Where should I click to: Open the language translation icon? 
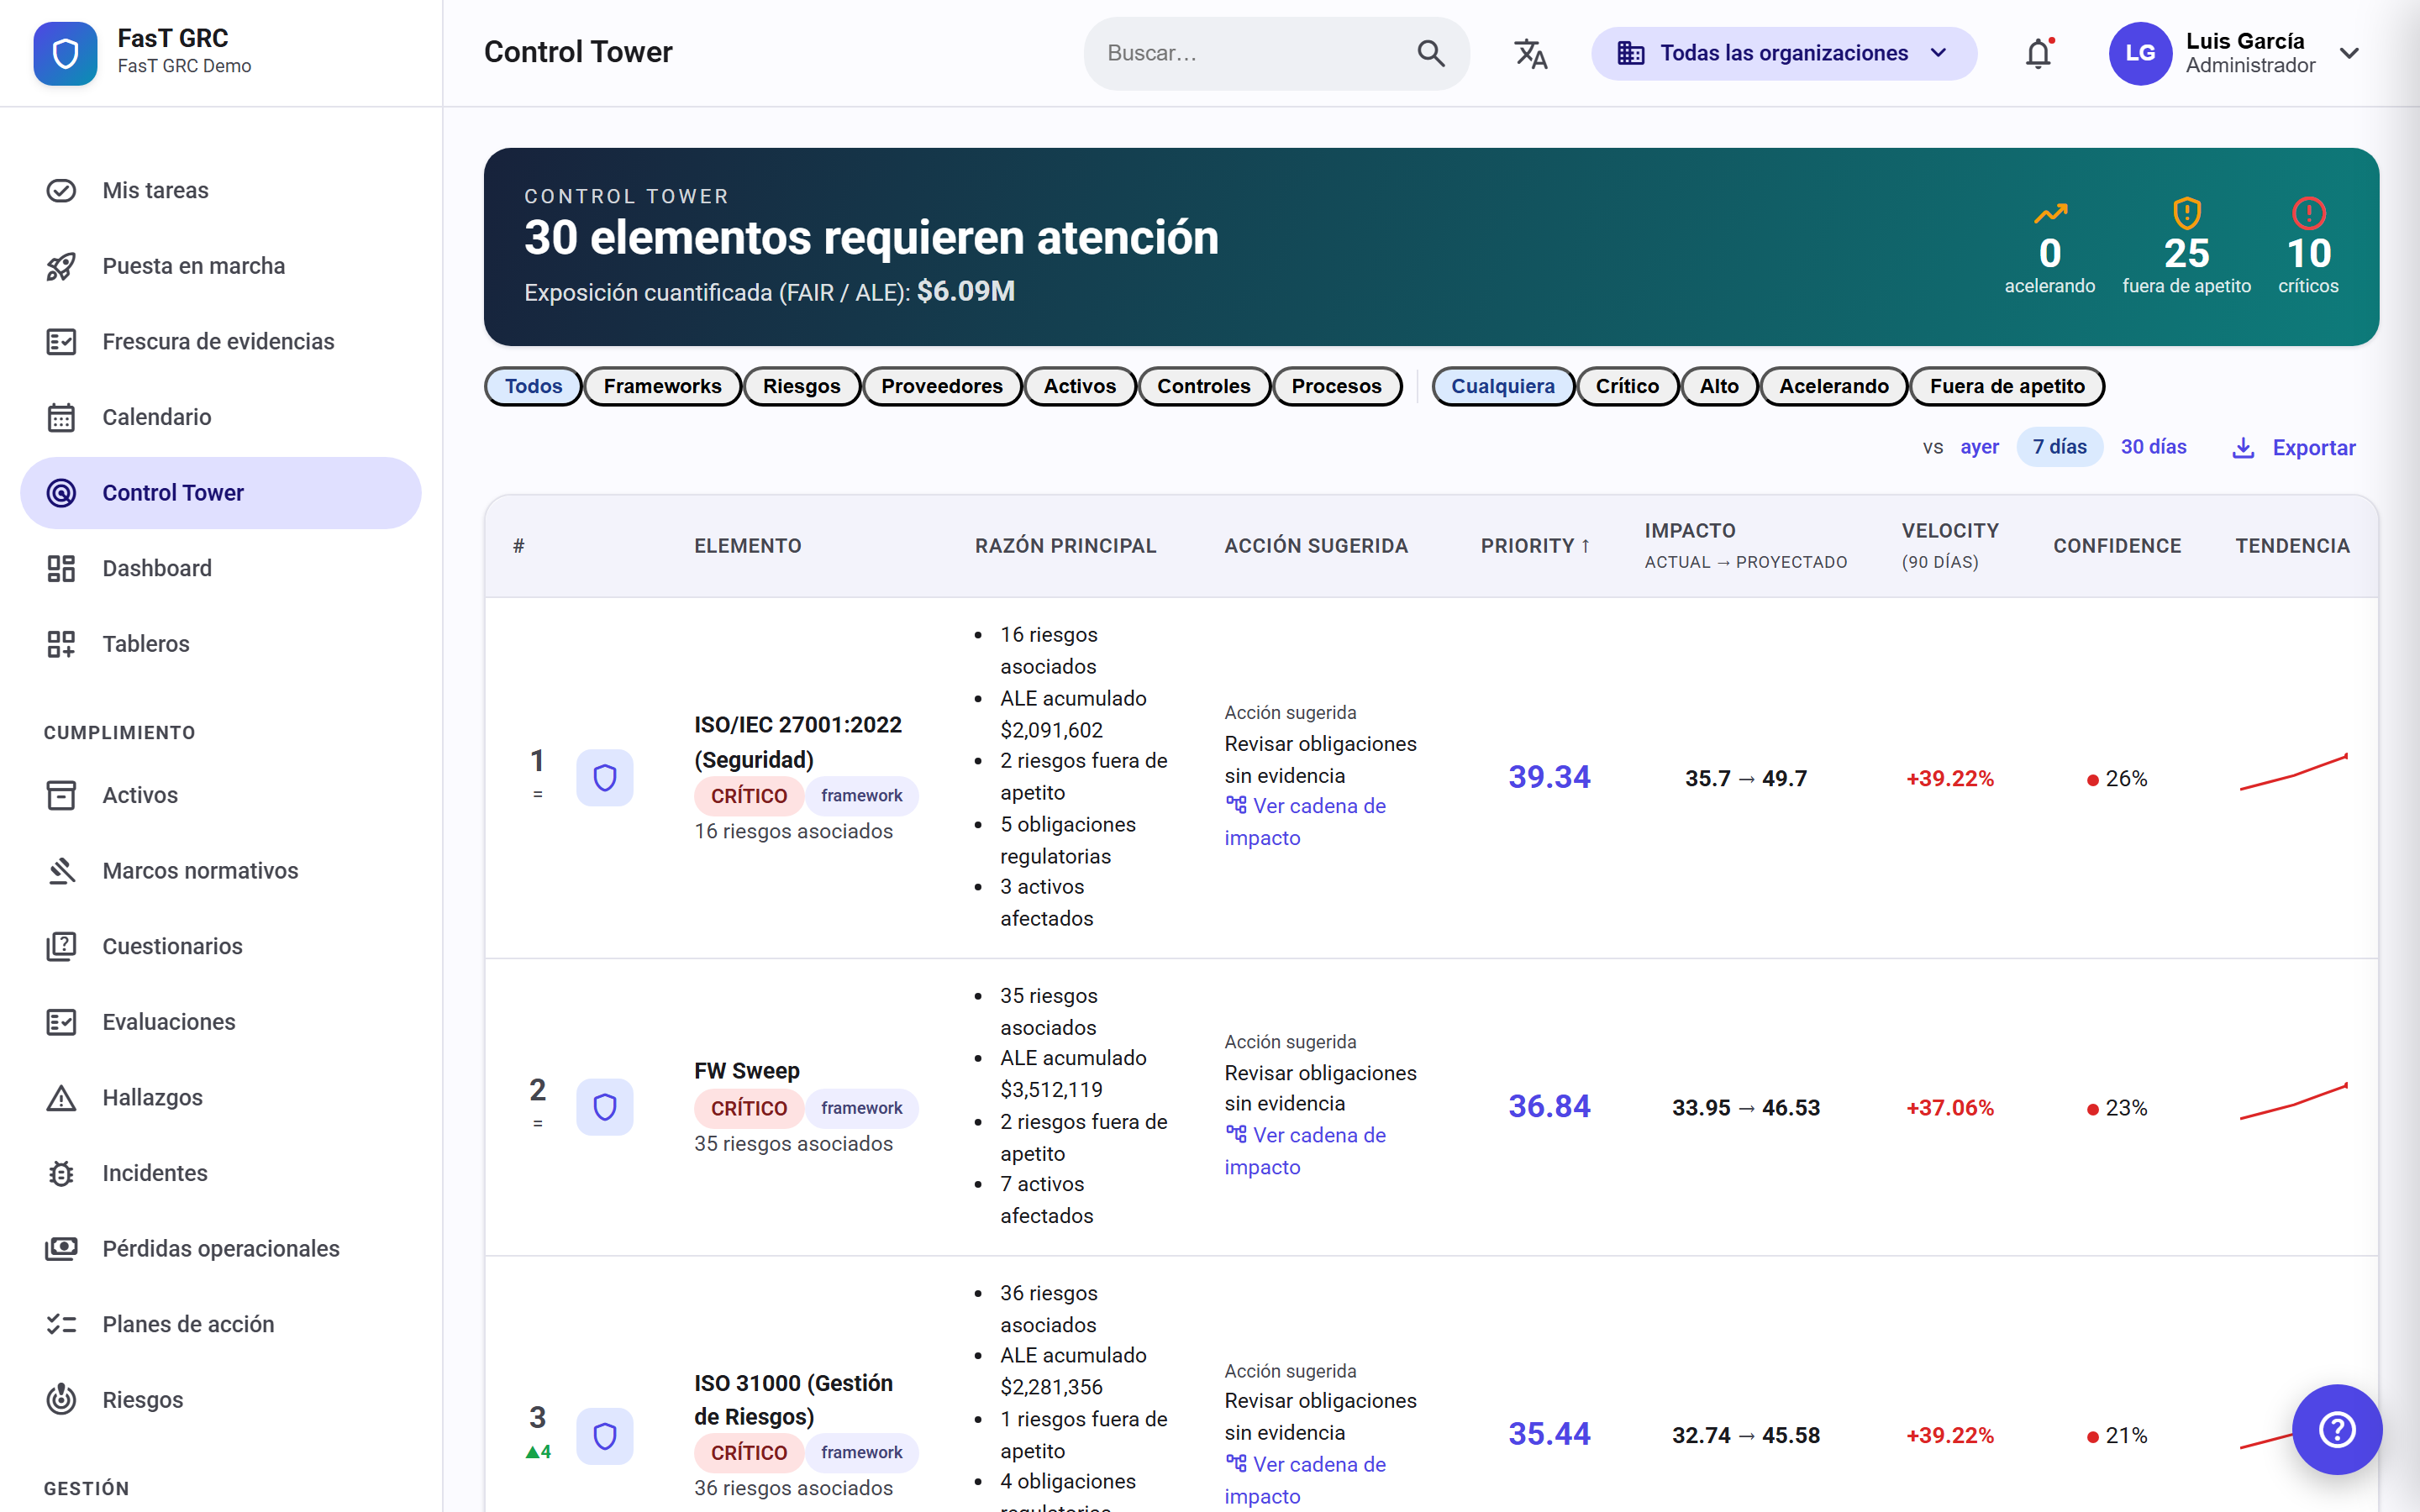point(1530,53)
